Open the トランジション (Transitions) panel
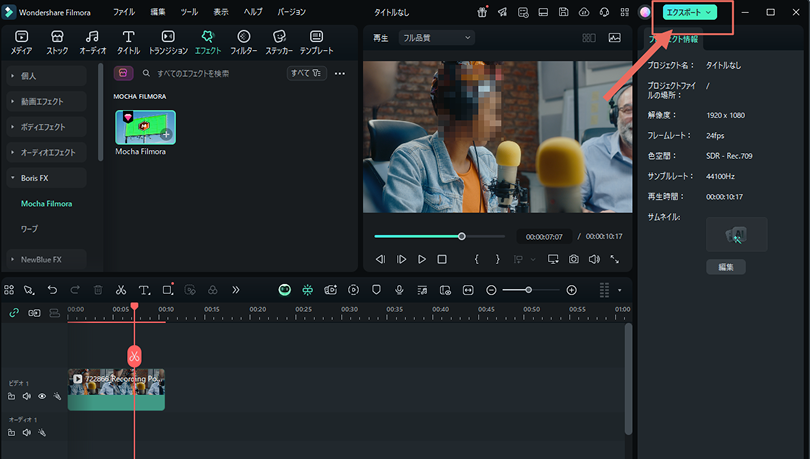Screen dimensions: 810x459 coord(168,42)
